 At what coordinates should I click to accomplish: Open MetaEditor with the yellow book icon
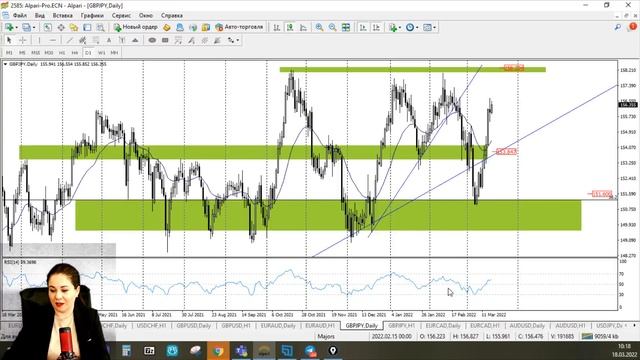pos(167,27)
